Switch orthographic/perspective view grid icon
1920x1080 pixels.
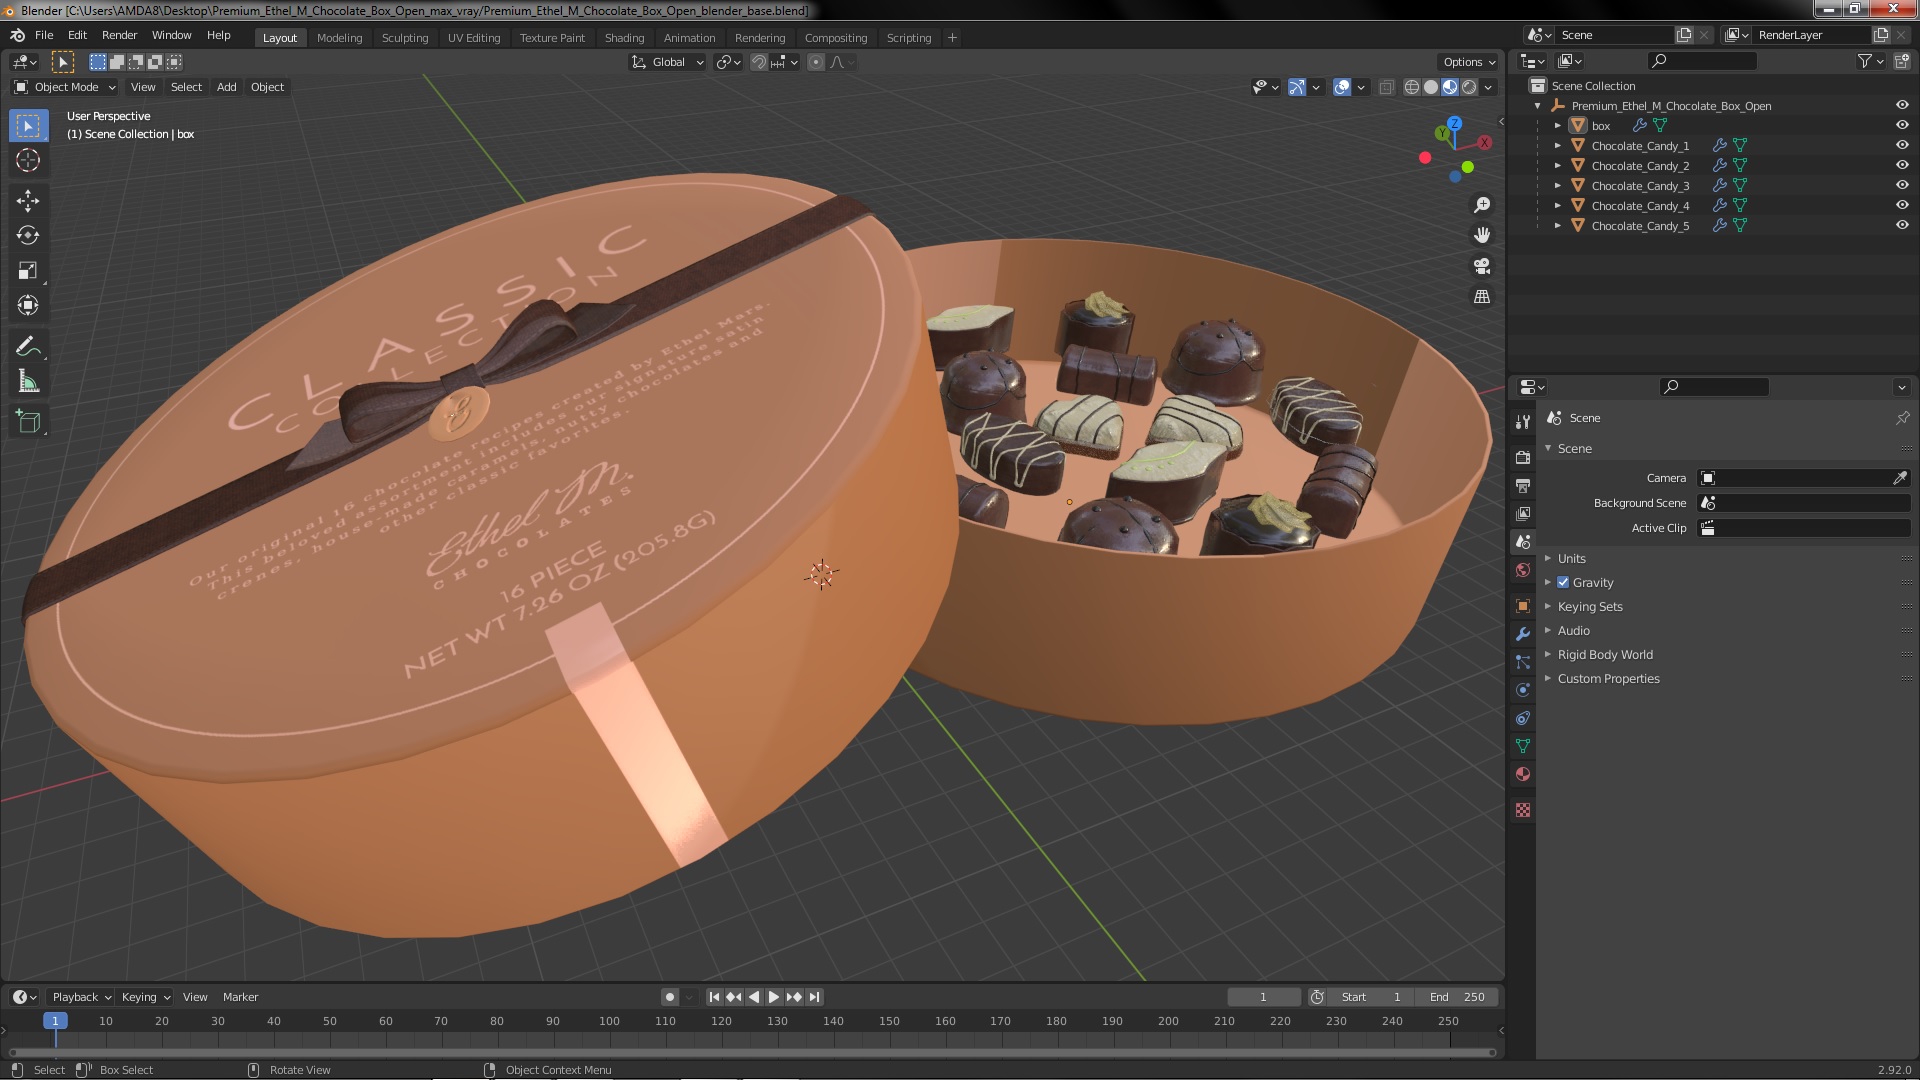[x=1482, y=297]
